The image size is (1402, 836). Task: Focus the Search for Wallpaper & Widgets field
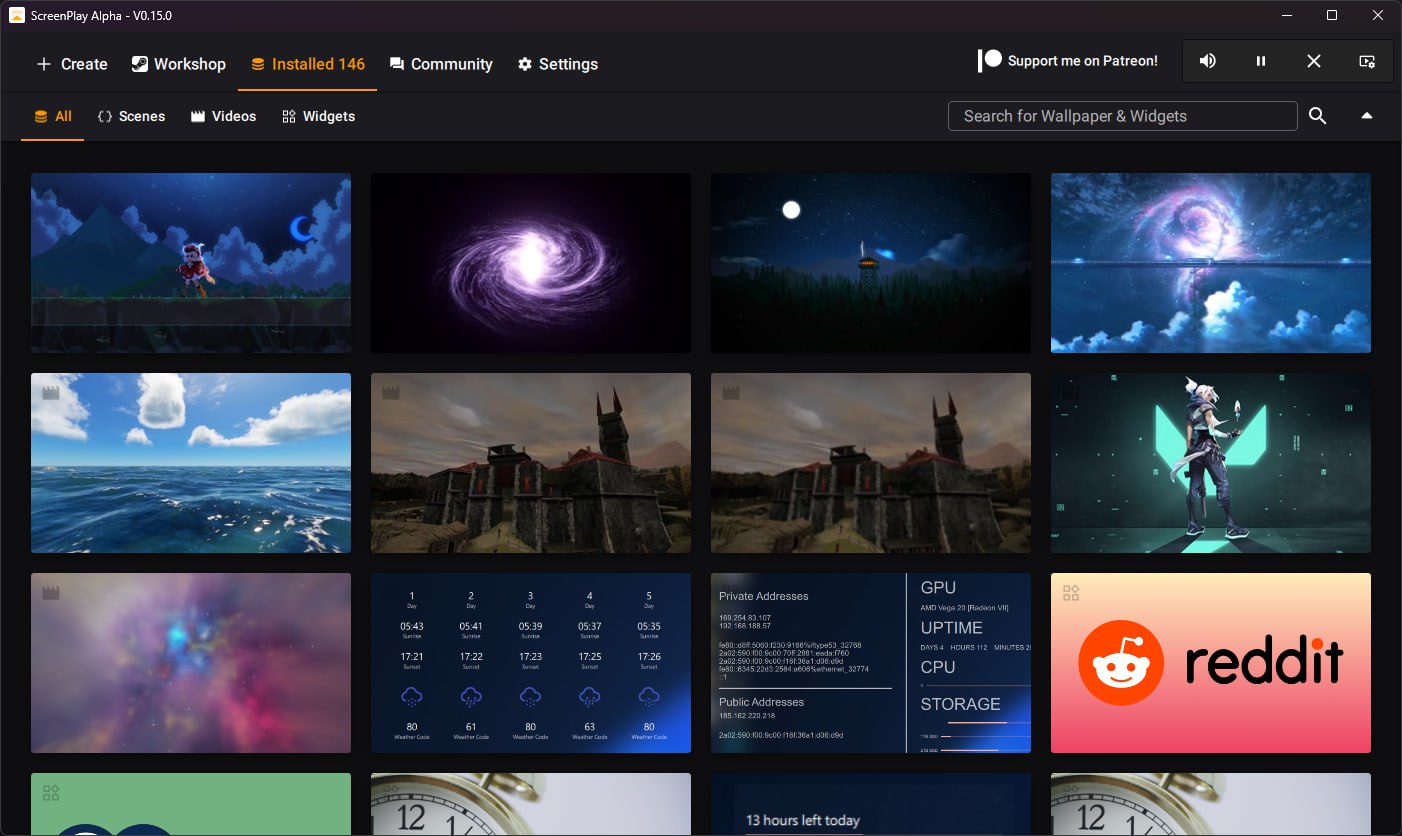[1122, 116]
